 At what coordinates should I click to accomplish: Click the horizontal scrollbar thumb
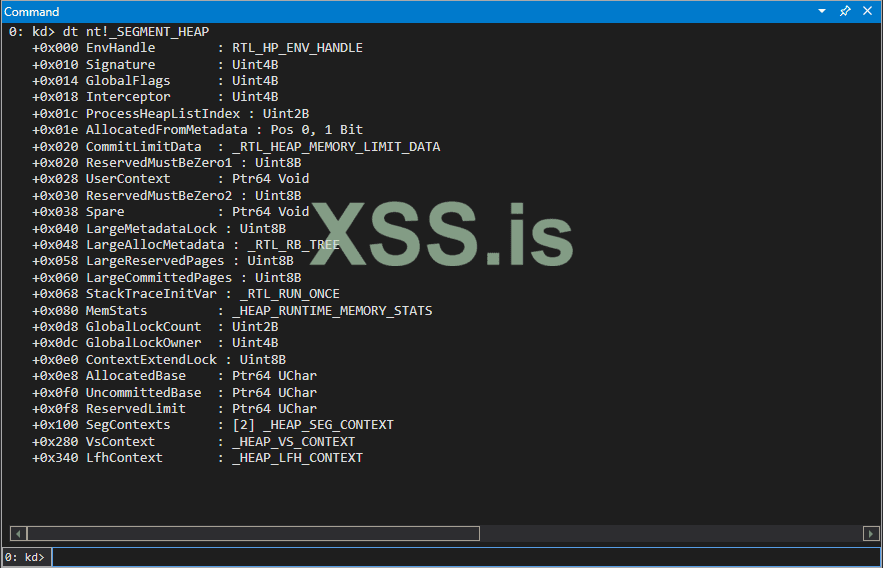coord(253,533)
